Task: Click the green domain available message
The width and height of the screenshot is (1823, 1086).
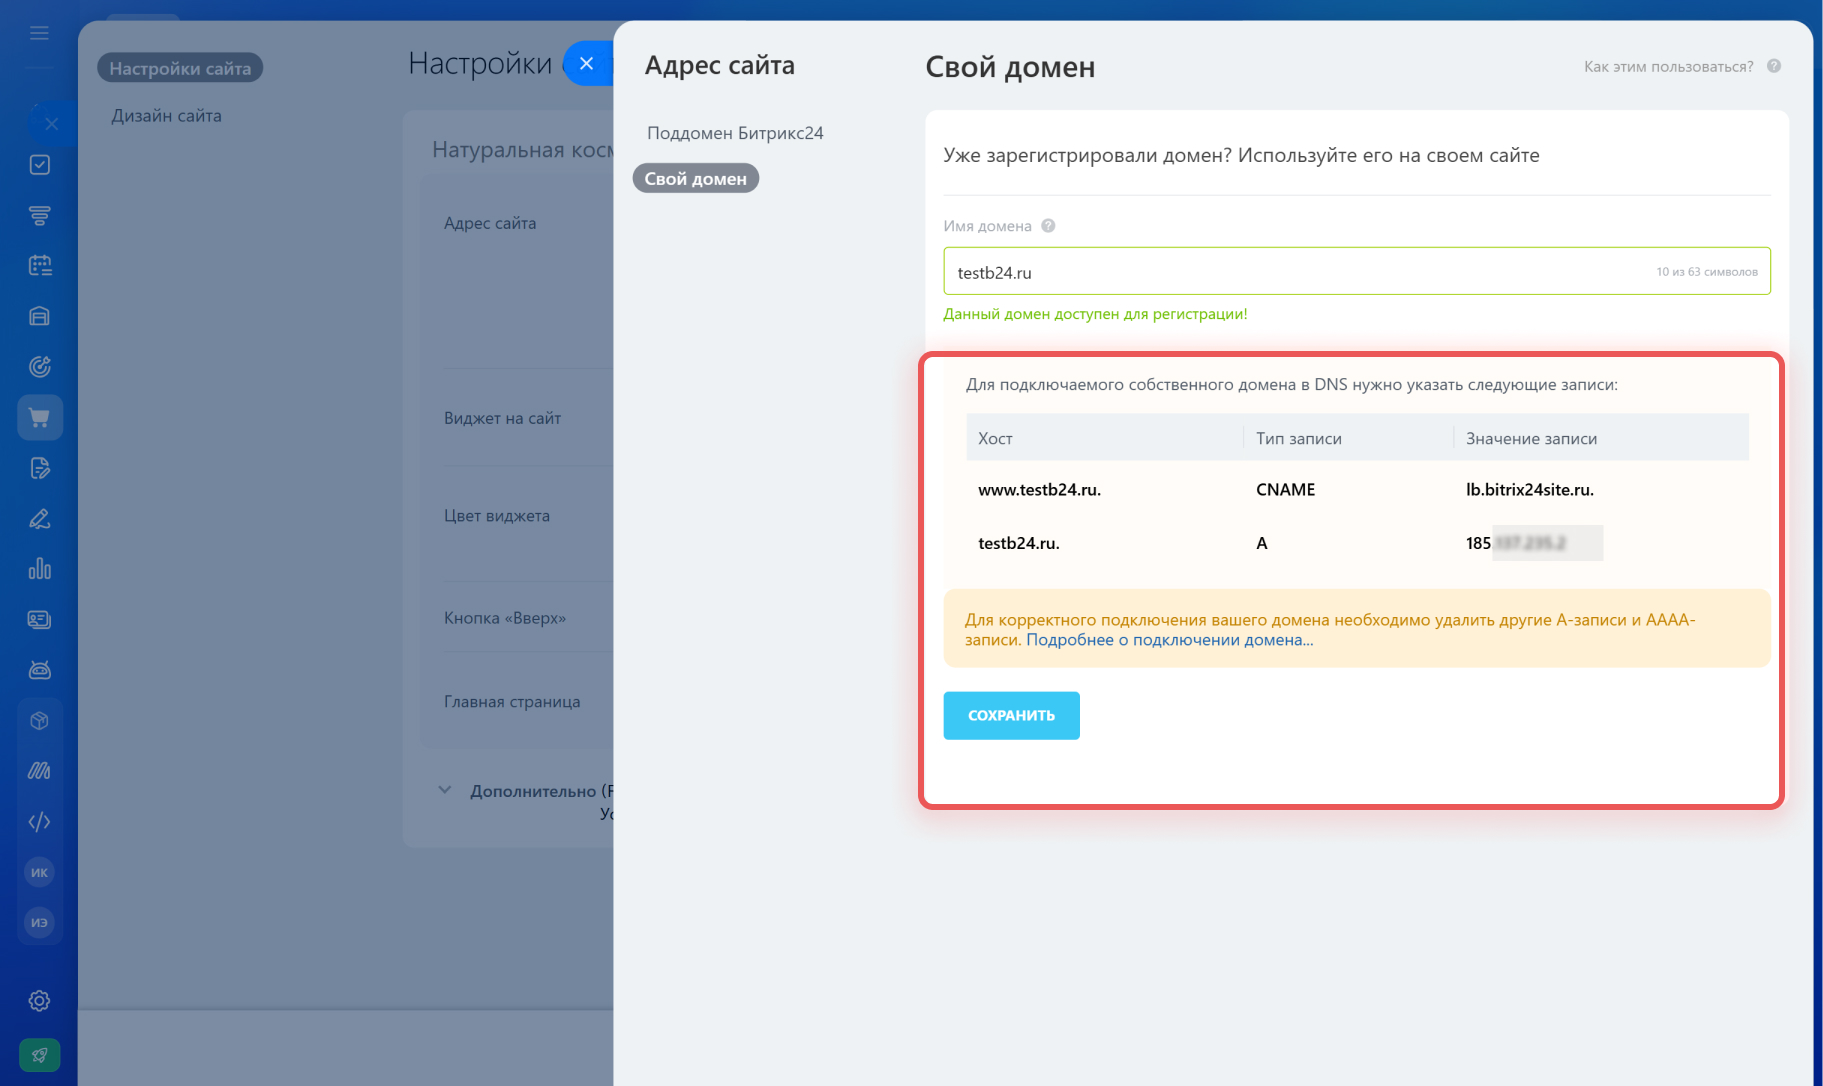Action: 1095,314
